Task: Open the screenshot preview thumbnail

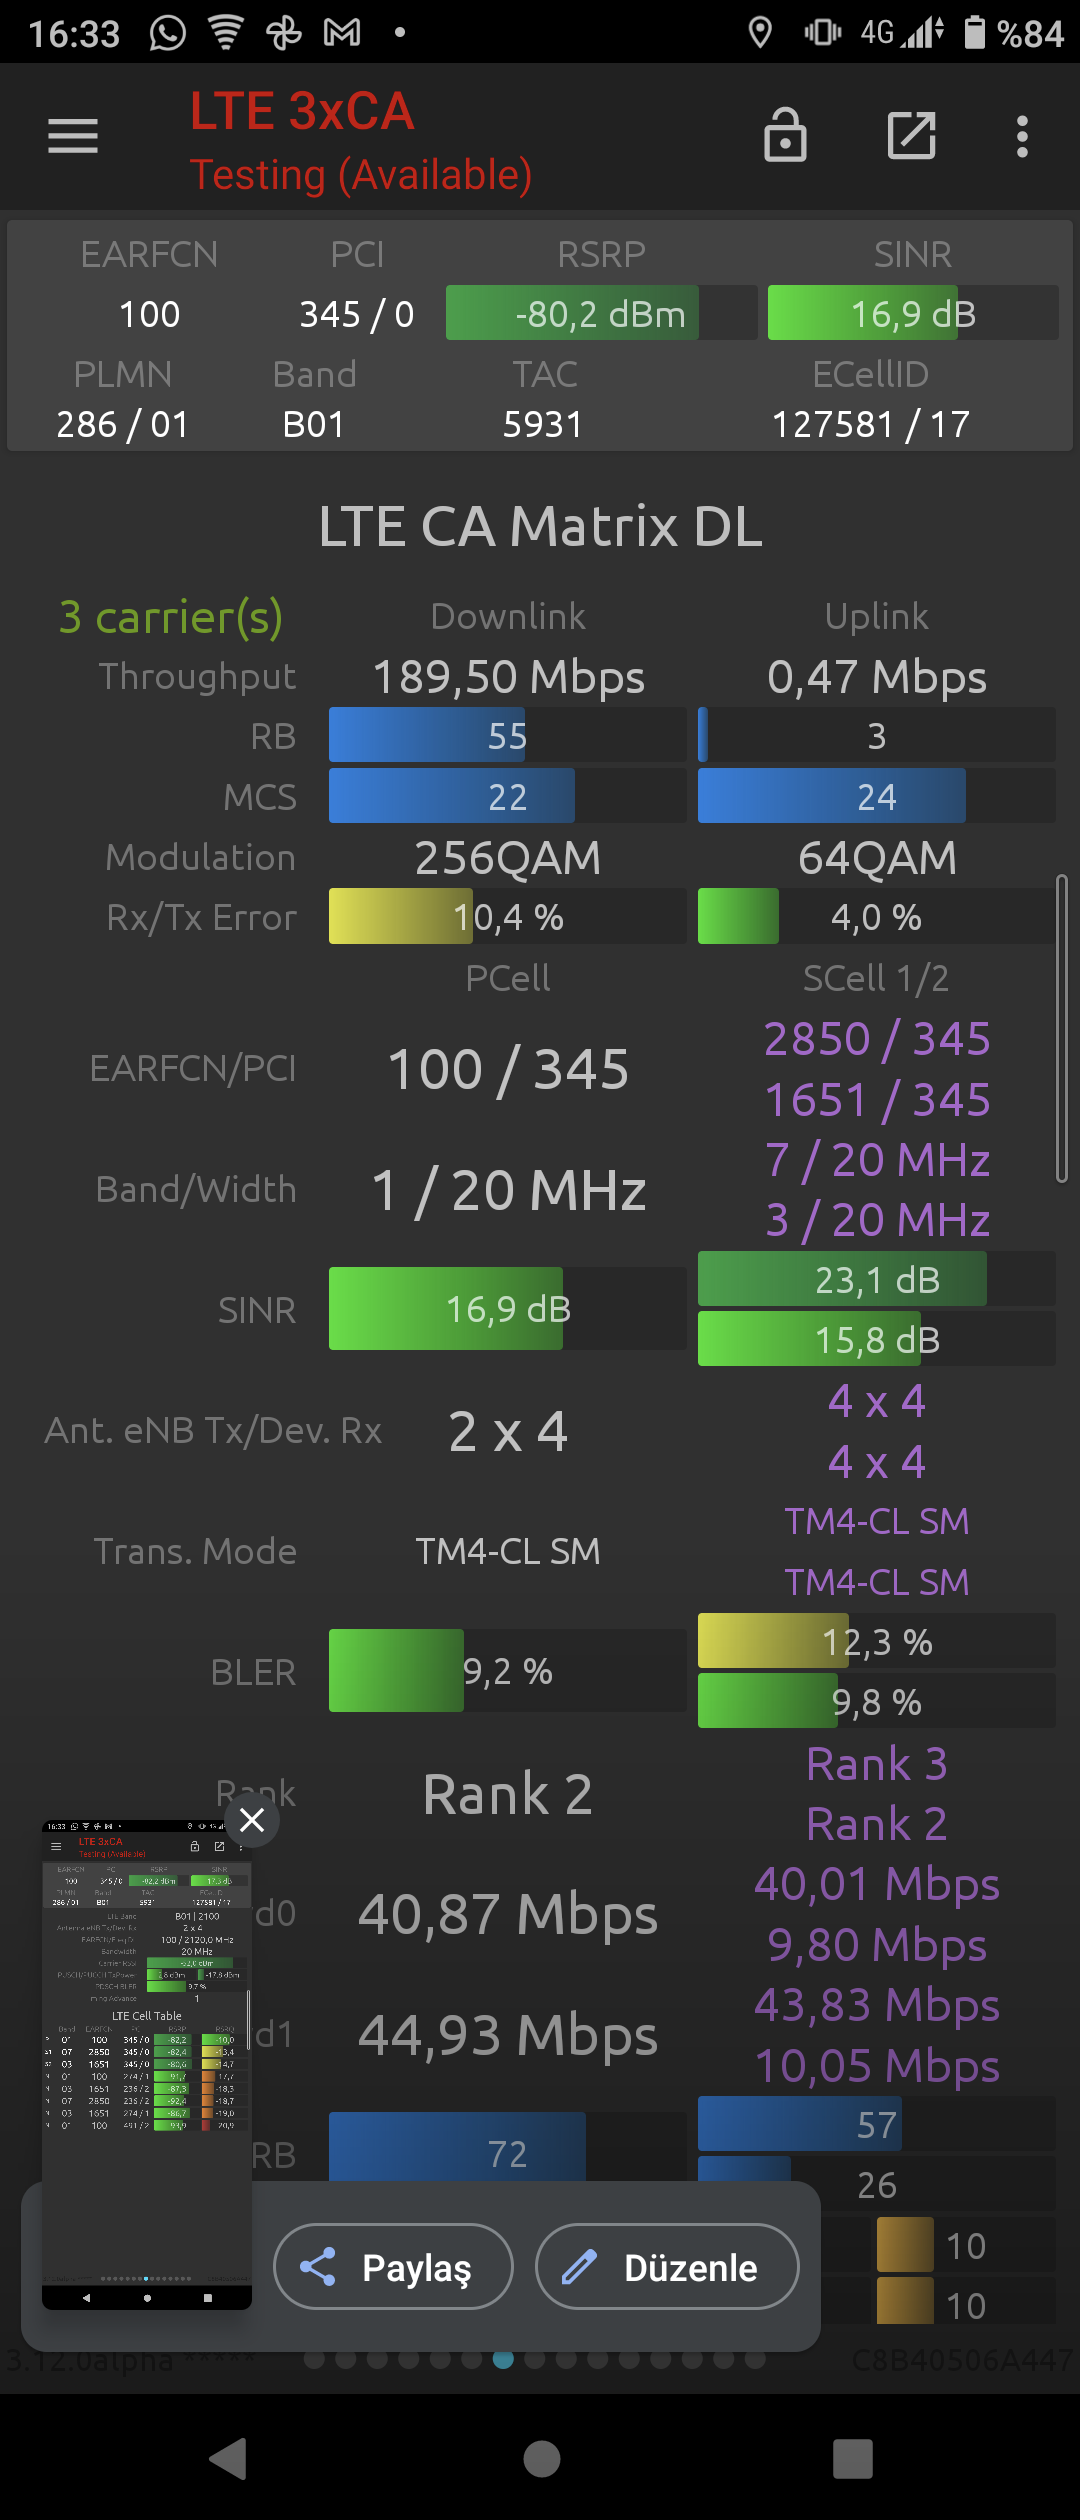Action: 146,2065
